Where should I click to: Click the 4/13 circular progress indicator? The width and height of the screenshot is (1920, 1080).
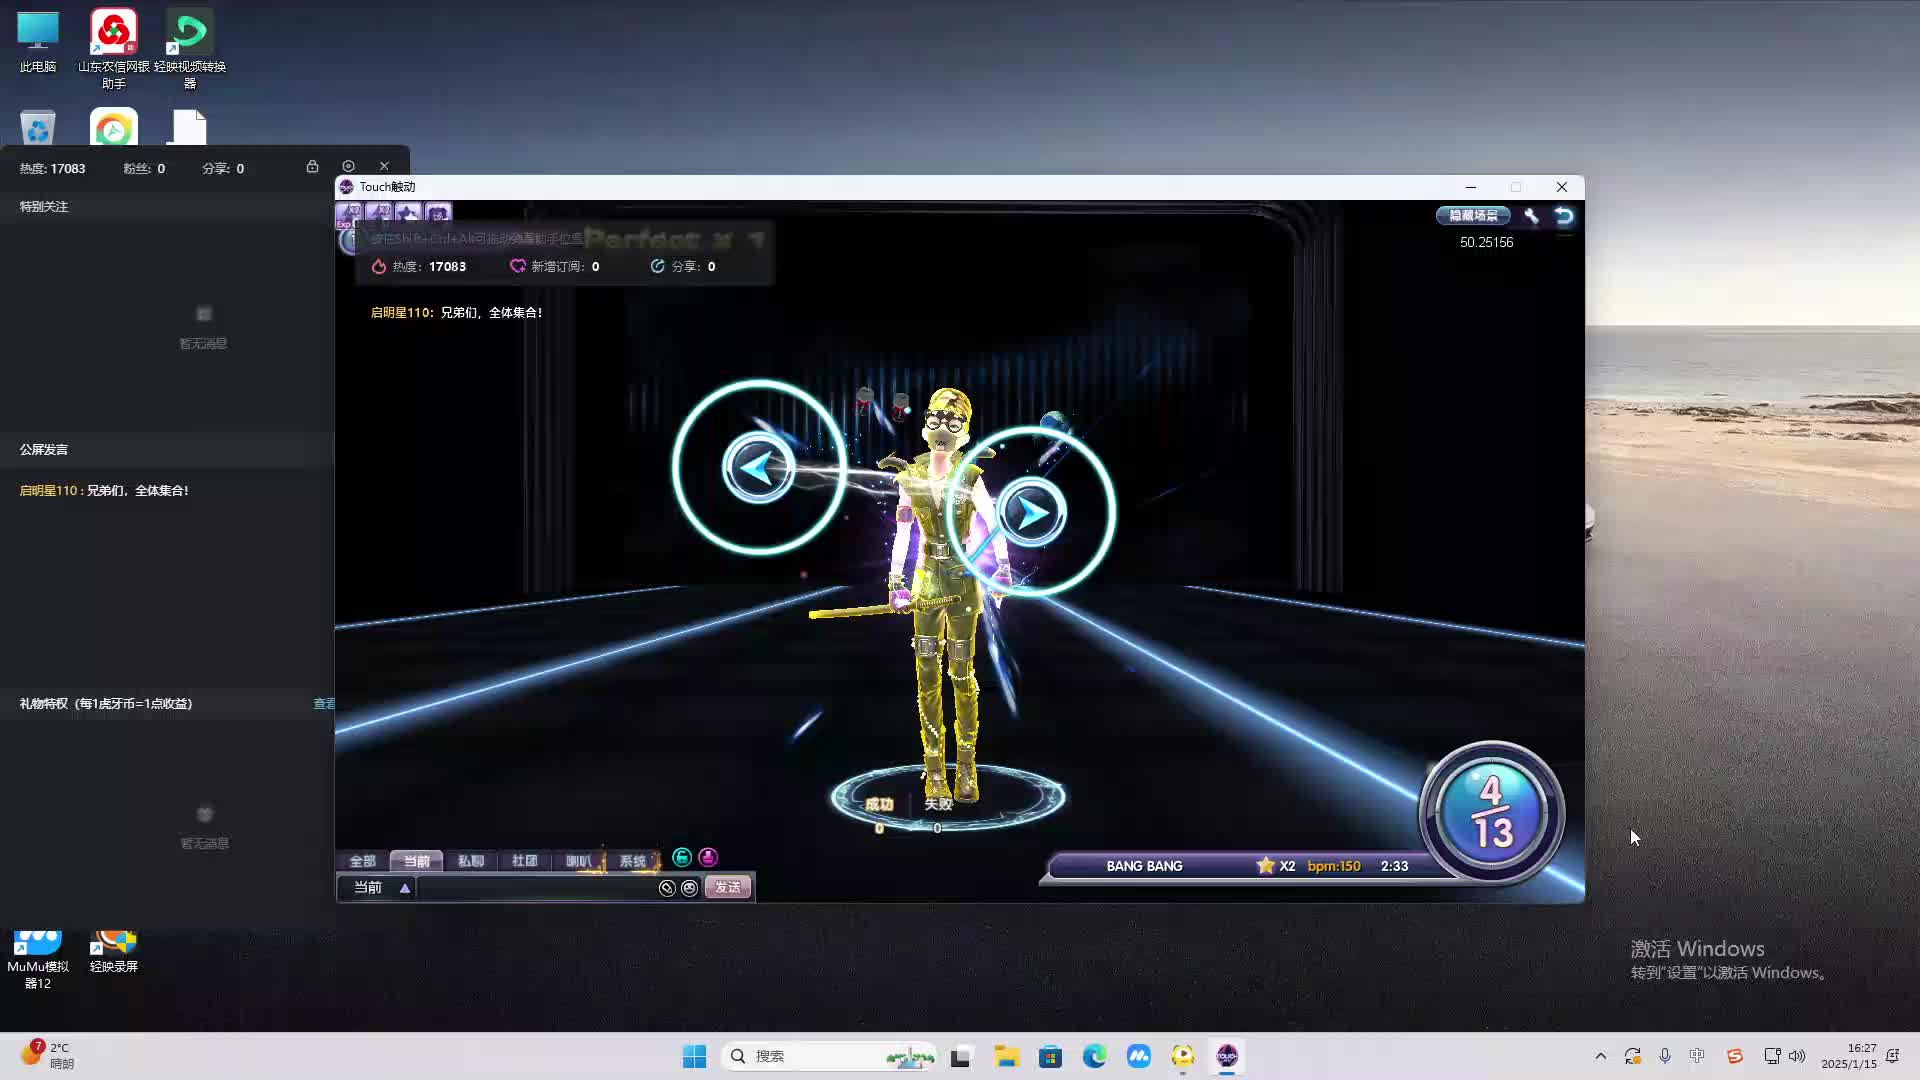1491,812
